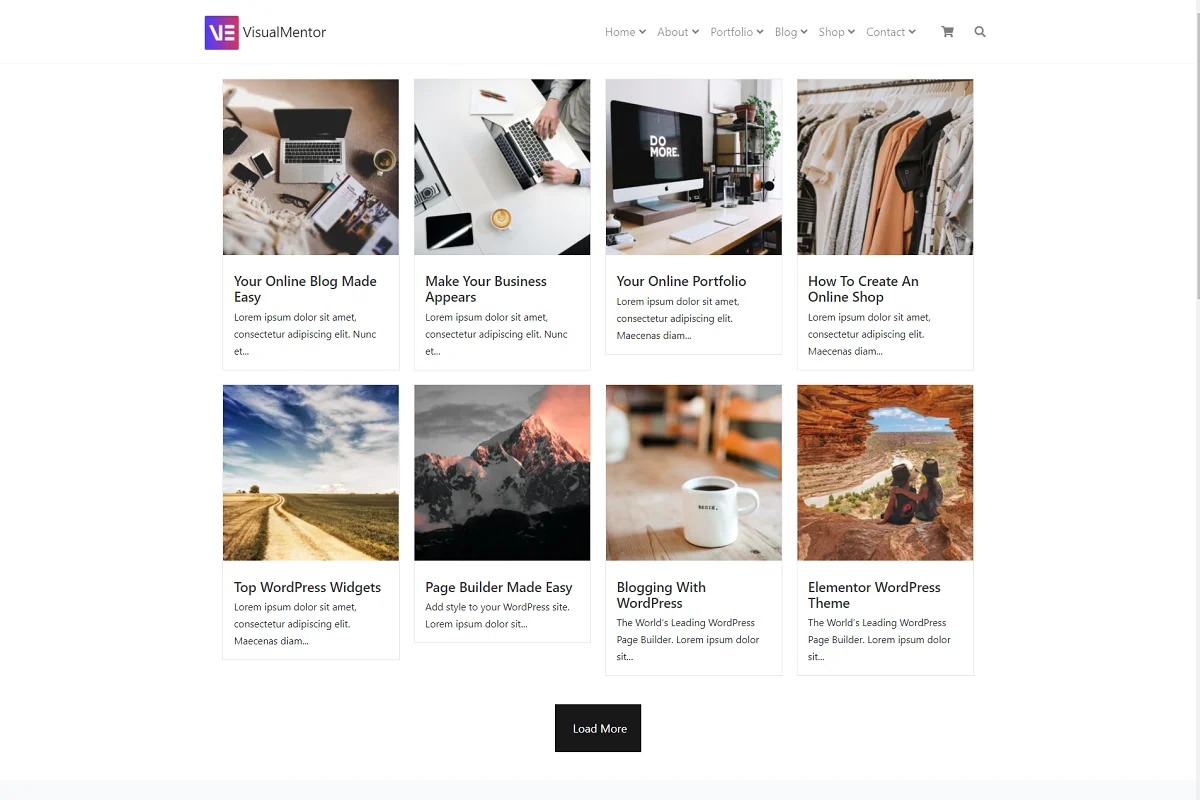Click the coffee mug thumbnail image
The height and width of the screenshot is (800, 1200).
[694, 473]
